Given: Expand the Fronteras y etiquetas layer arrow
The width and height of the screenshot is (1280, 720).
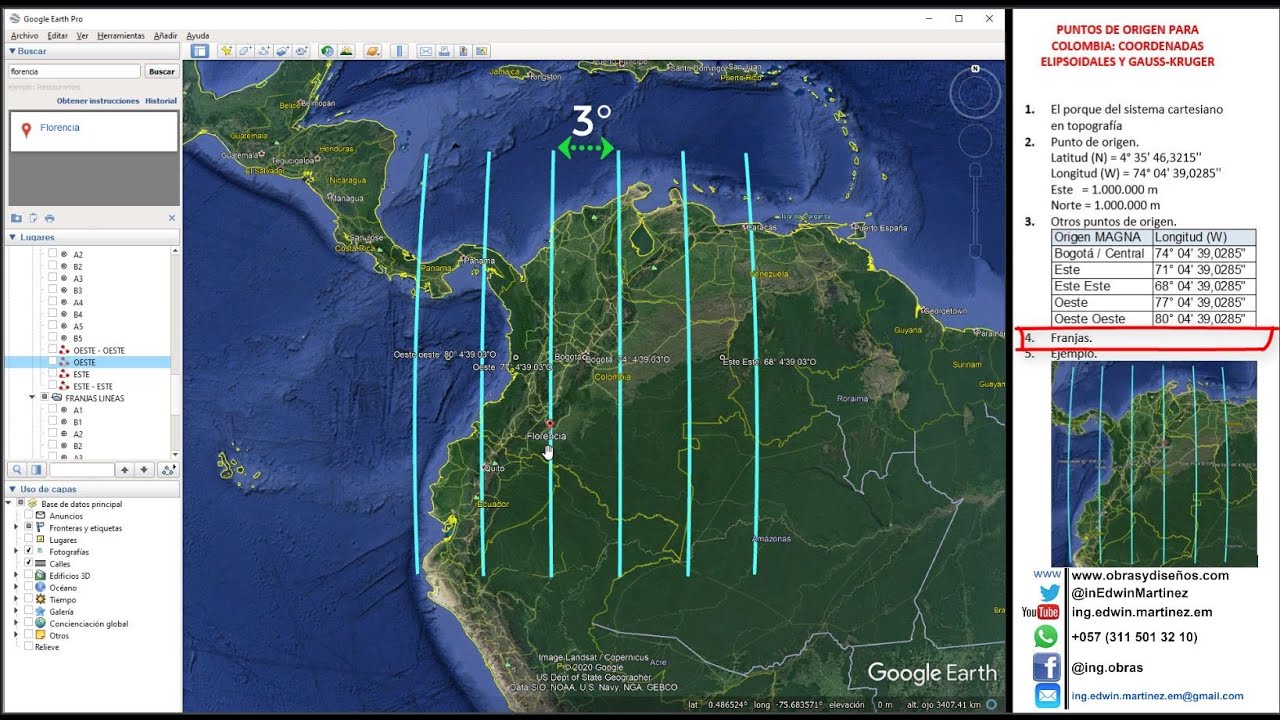Looking at the screenshot, I should tap(15, 528).
